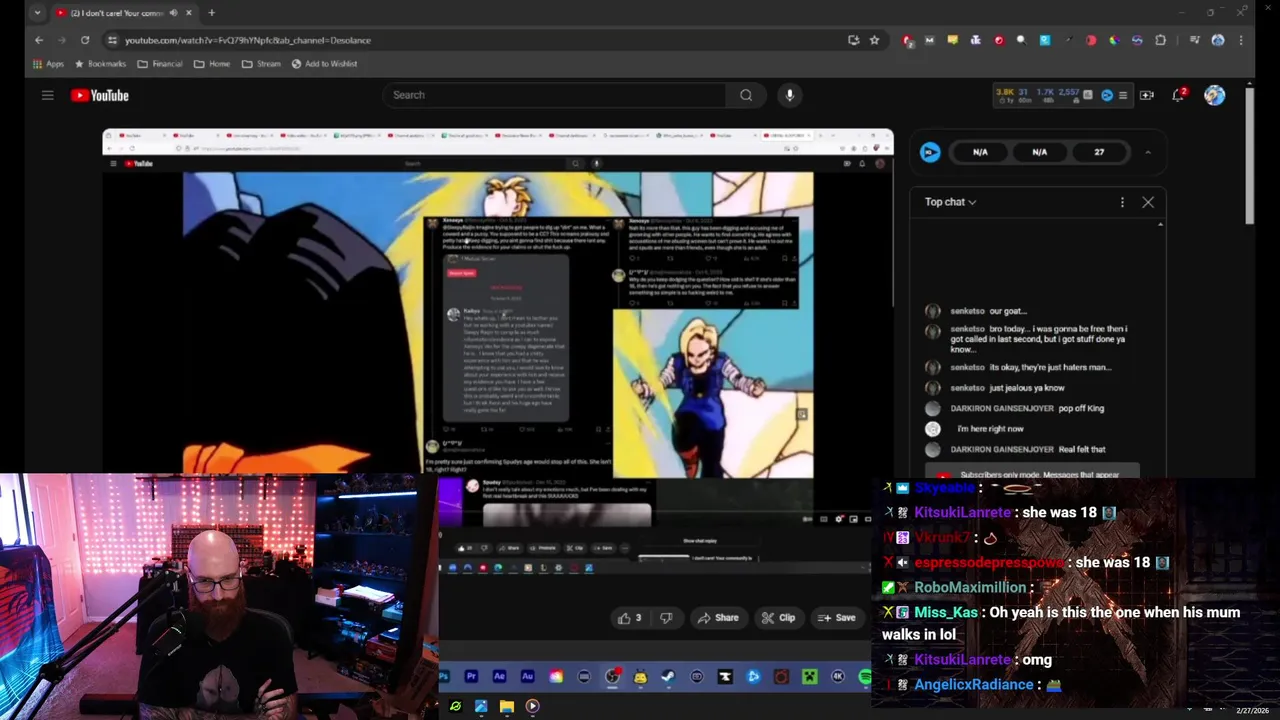Click the Chrome profile avatar

(x=1217, y=40)
